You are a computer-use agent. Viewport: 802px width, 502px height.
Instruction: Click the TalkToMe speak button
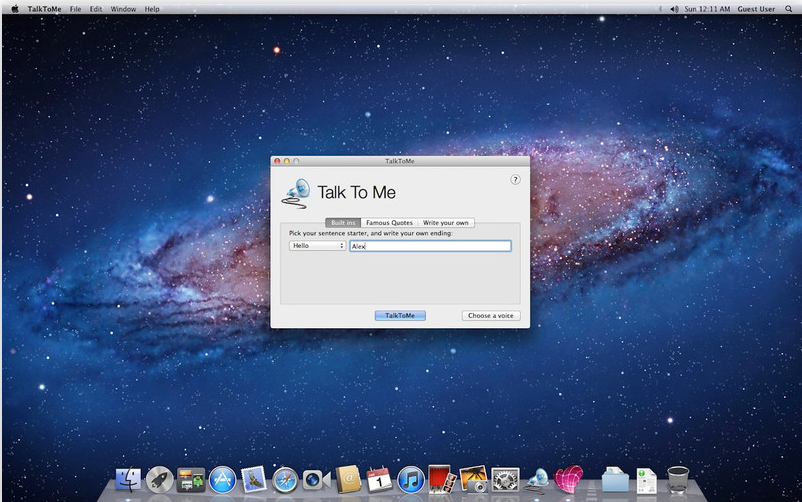coord(400,315)
